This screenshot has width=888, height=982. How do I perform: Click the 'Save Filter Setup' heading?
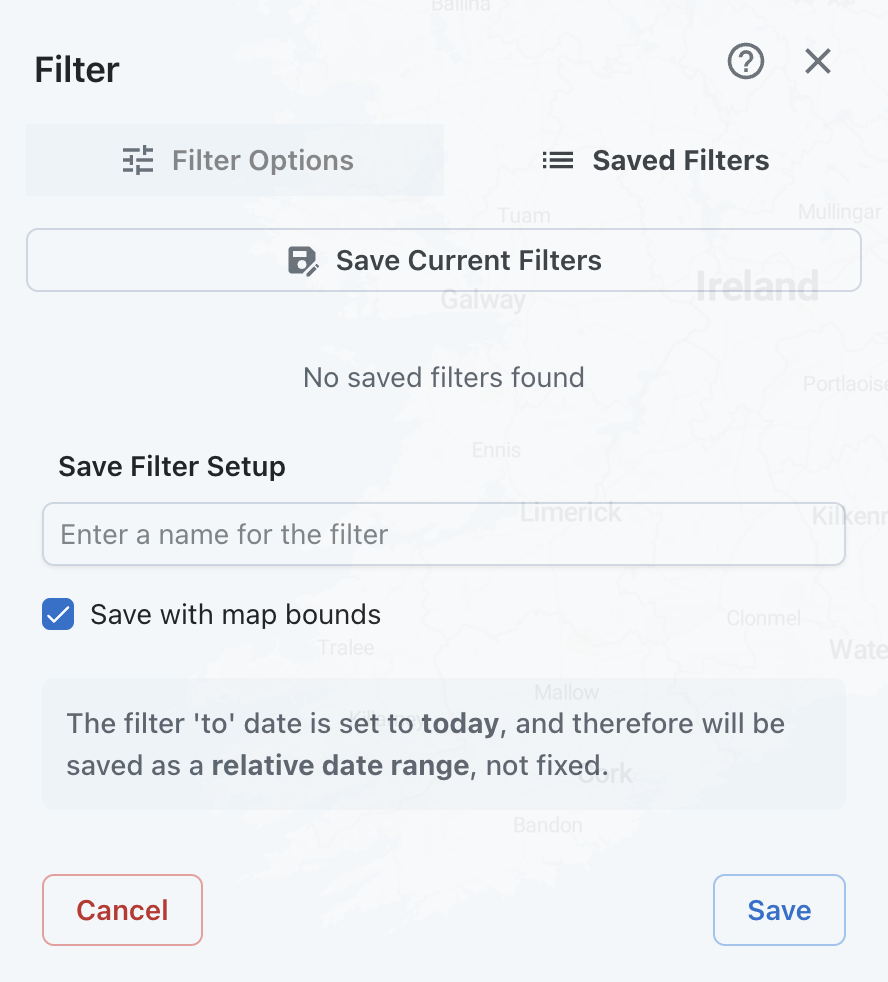click(x=172, y=466)
